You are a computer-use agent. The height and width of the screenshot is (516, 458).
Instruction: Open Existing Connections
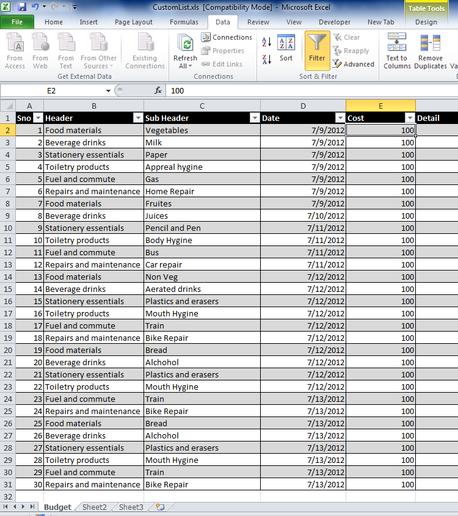coord(145,51)
